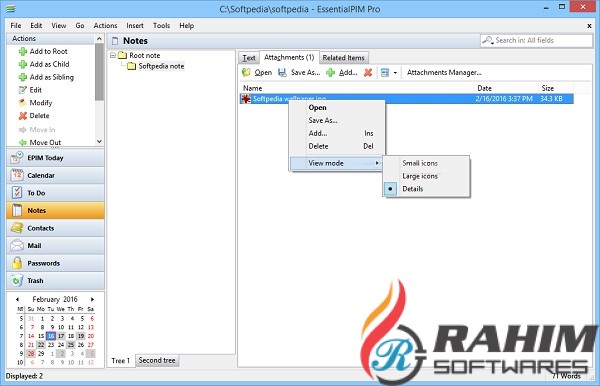Screen dimensions: 600x386
Task: Go to next month in mini calendar
Action: 92,299
